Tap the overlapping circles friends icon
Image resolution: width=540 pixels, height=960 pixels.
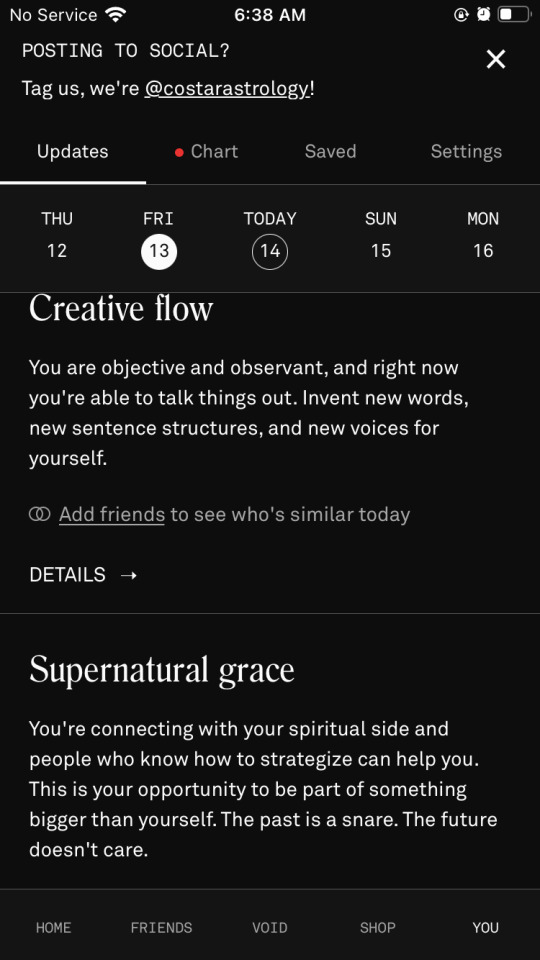coord(40,514)
